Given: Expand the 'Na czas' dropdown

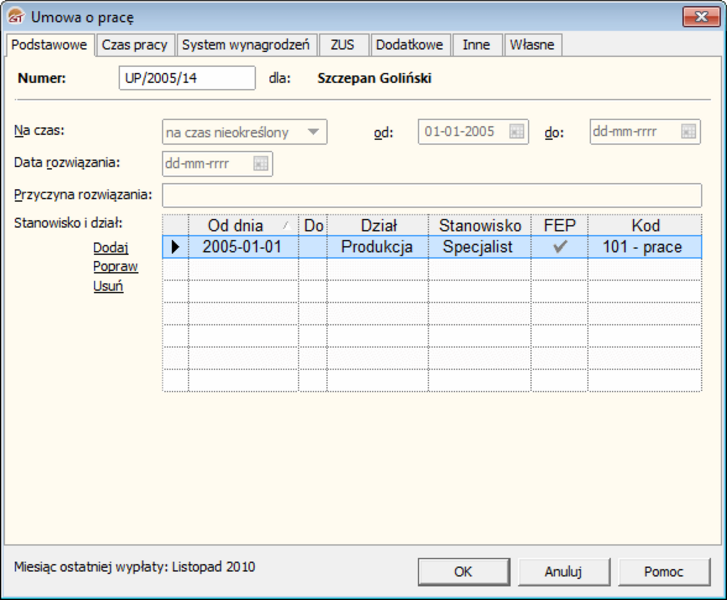Looking at the screenshot, I should [x=313, y=132].
